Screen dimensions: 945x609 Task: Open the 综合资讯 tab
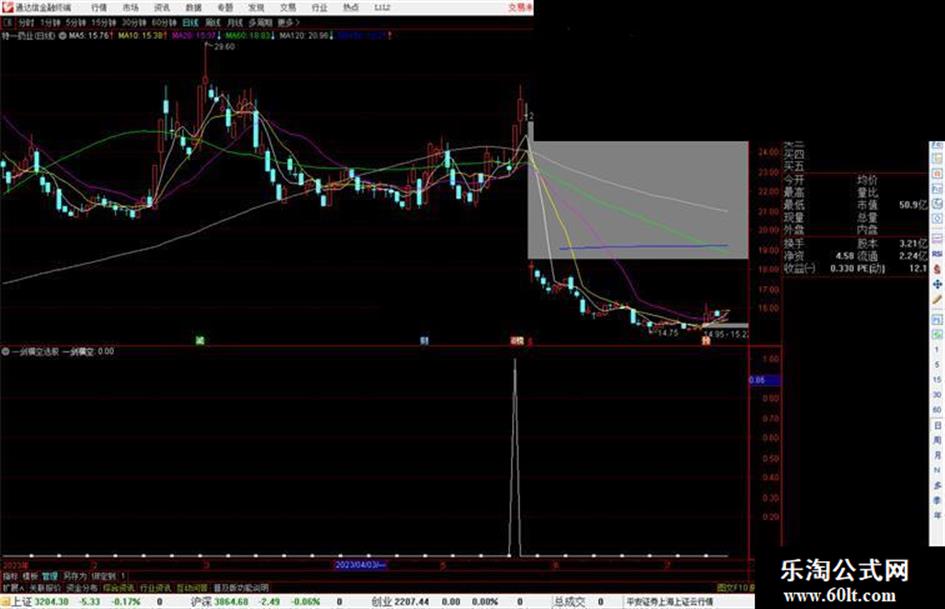coord(119,587)
